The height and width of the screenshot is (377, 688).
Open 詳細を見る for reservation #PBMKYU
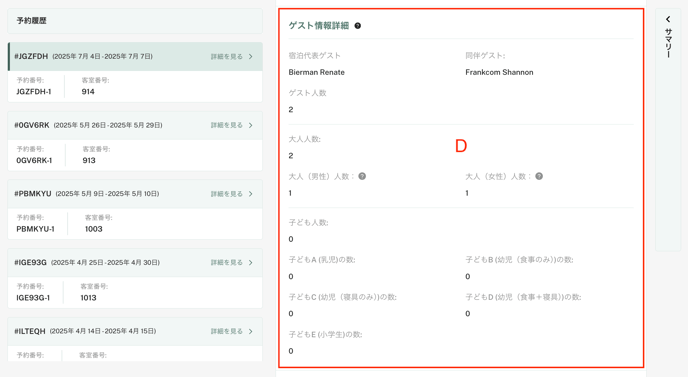[226, 194]
